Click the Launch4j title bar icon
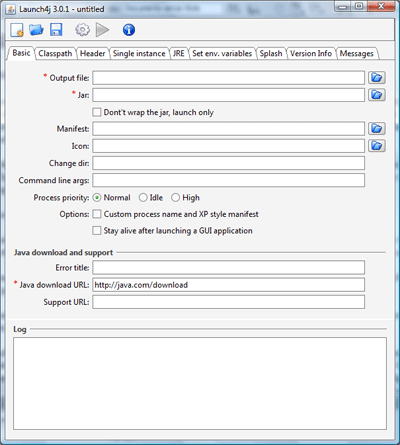 pyautogui.click(x=11, y=9)
